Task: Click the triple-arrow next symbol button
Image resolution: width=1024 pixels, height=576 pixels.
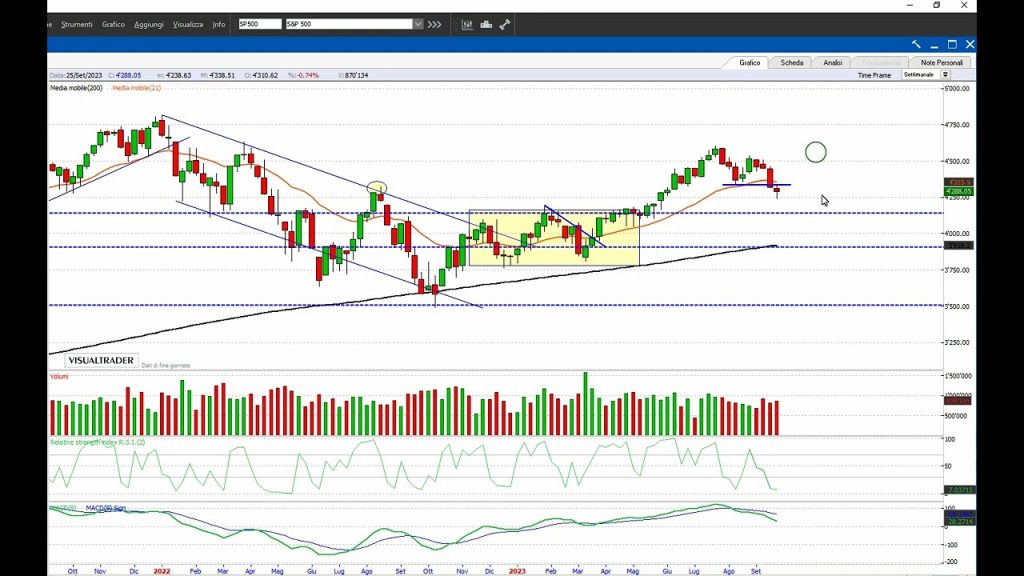Action: 434,24
